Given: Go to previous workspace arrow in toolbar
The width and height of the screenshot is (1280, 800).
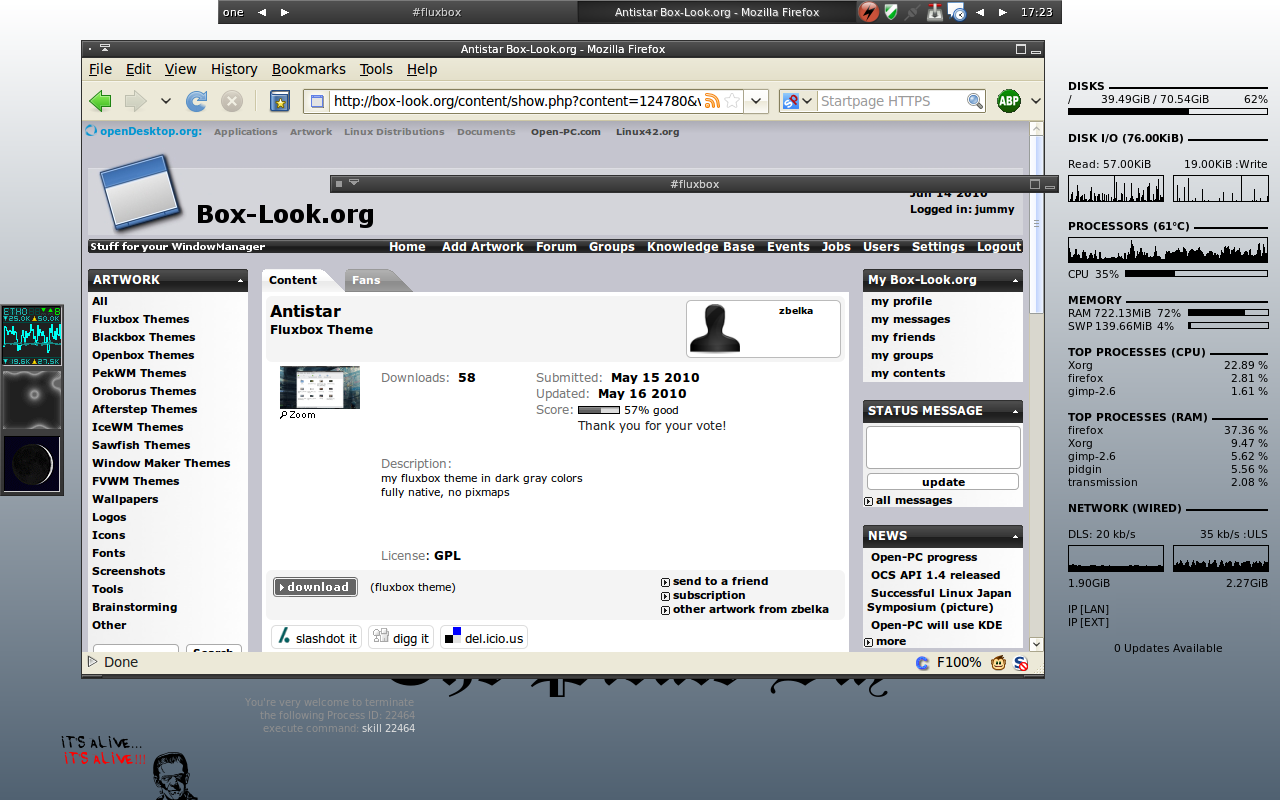Looking at the screenshot, I should coord(262,12).
